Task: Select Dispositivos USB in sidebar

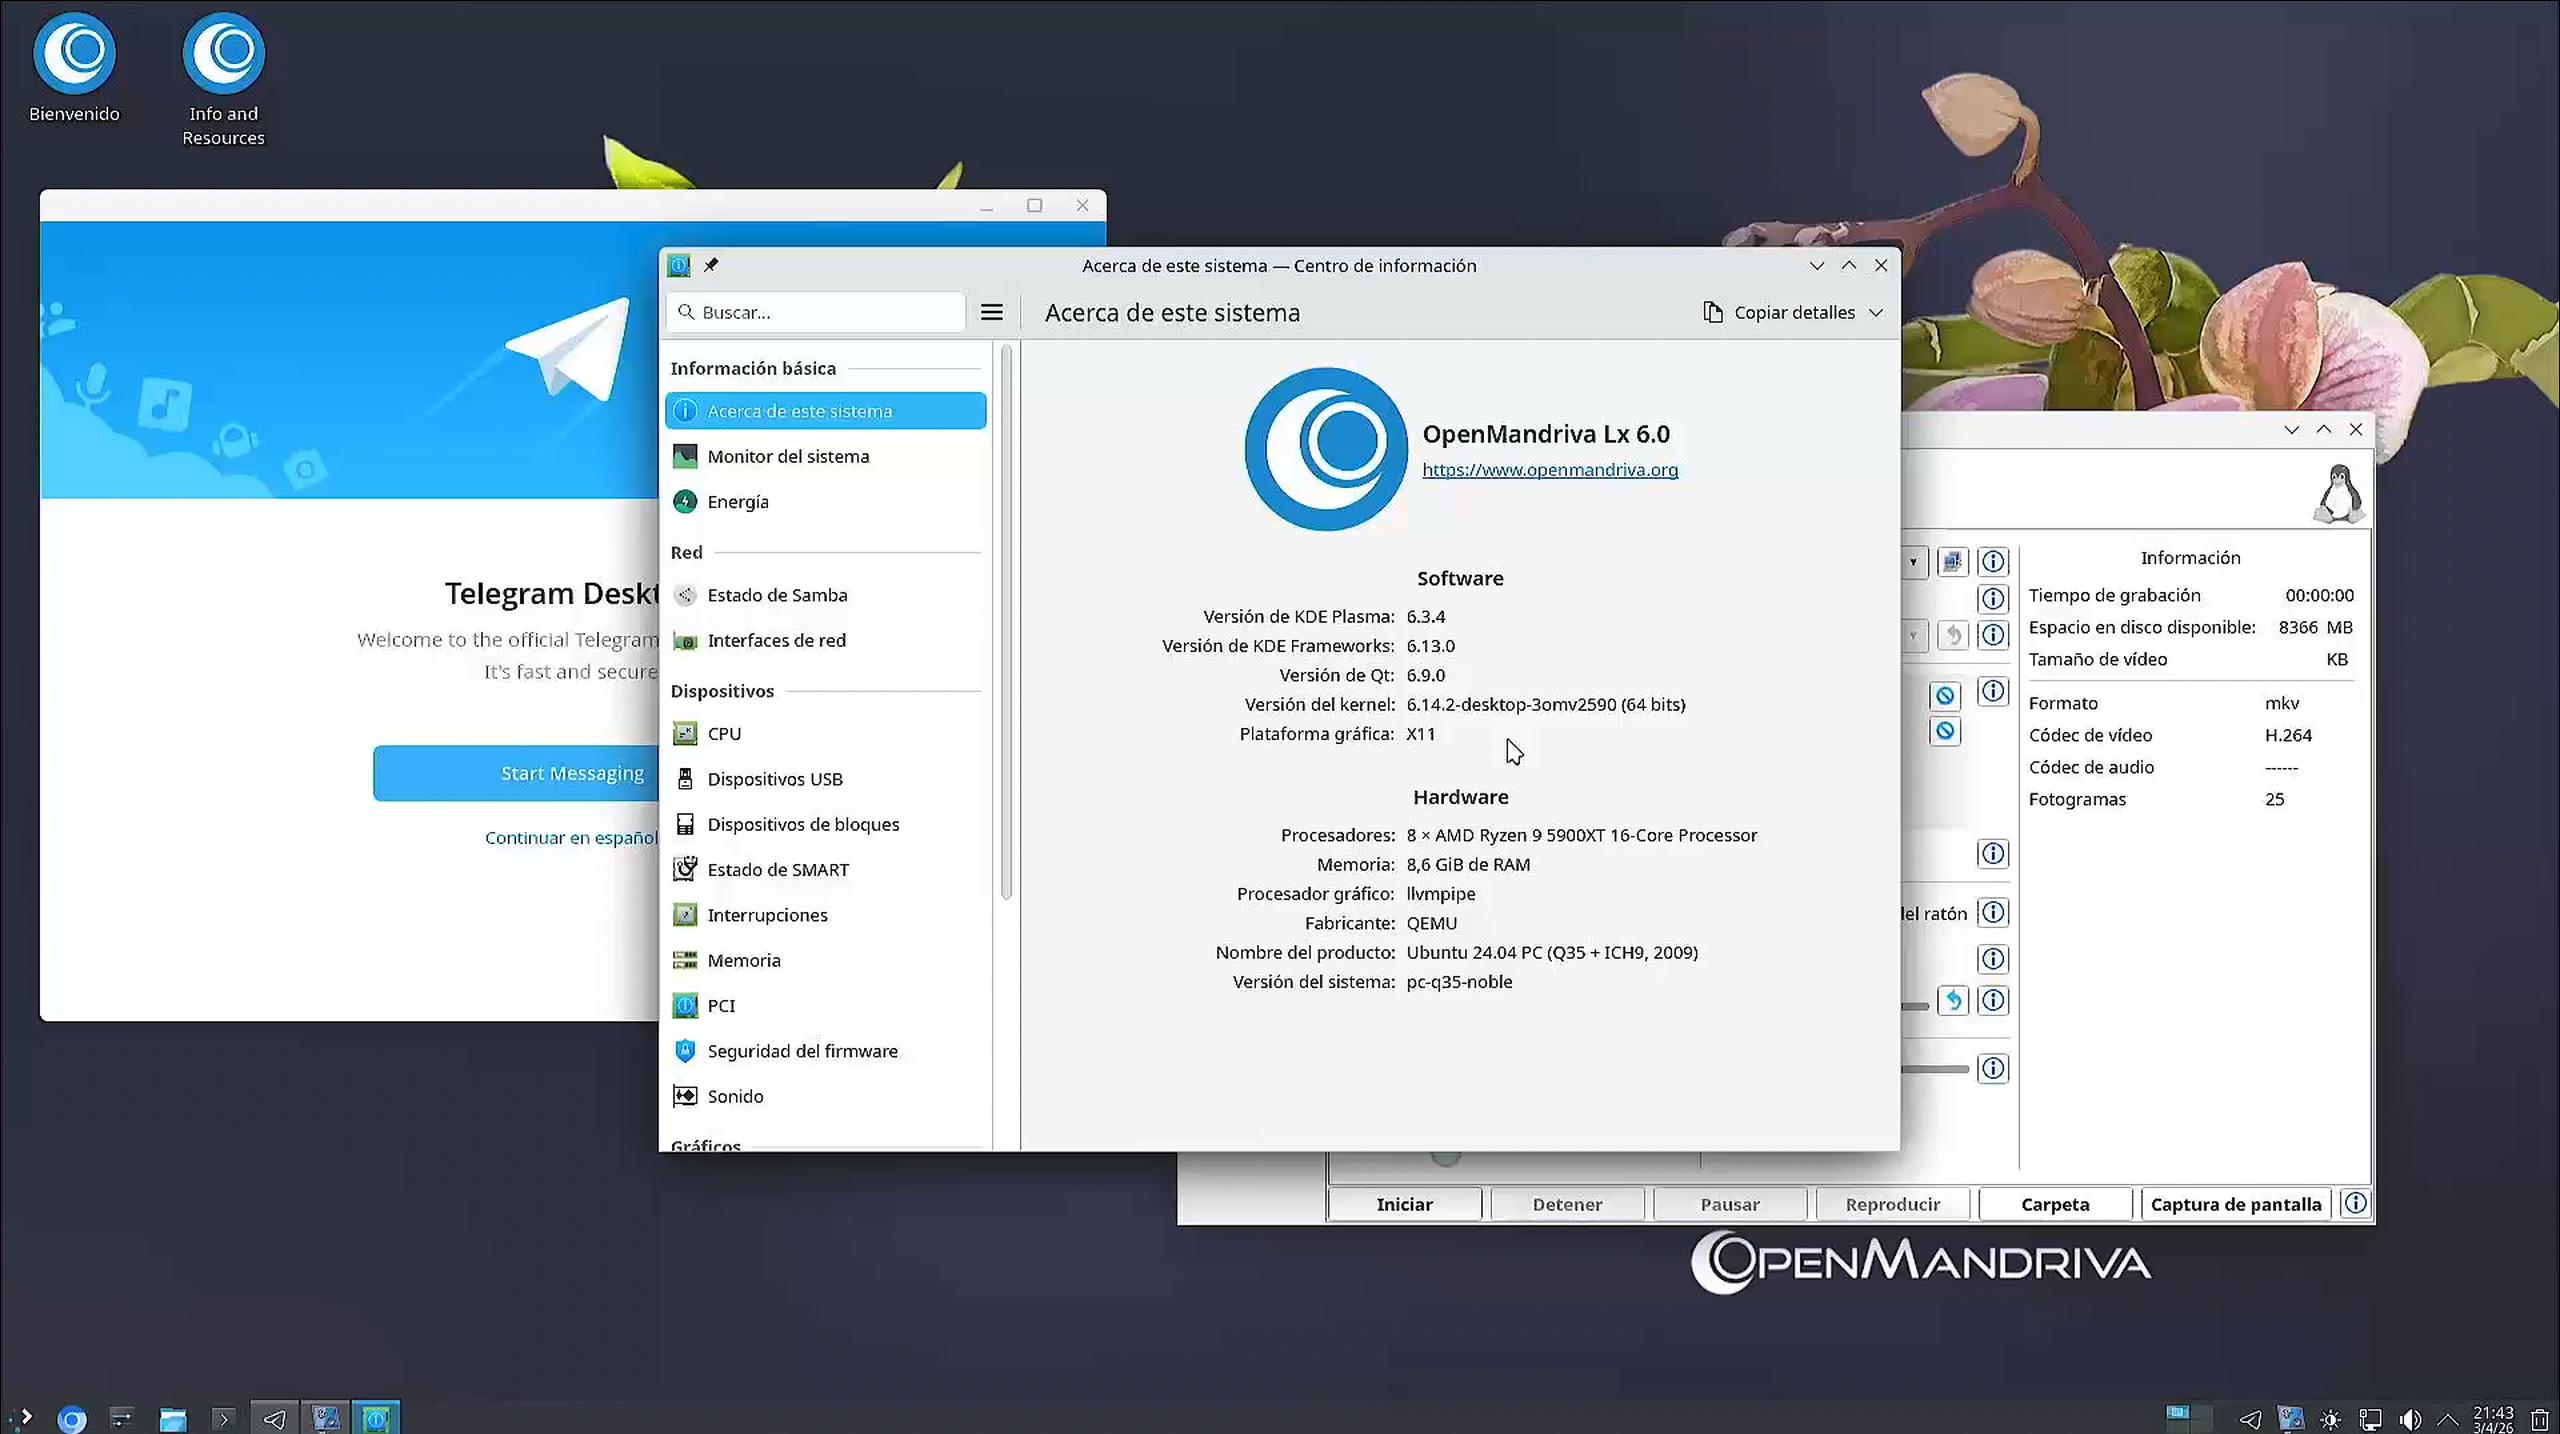Action: (825, 779)
